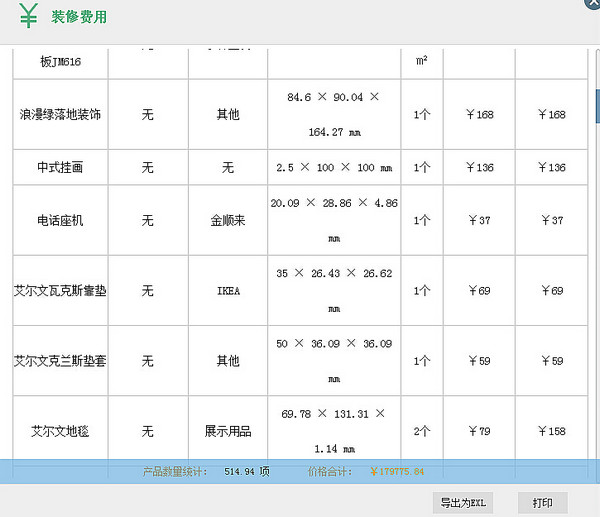This screenshot has width=600, height=517.
Task: Click the 2.5 × 100 × 100 mm size
Action: click(334, 167)
